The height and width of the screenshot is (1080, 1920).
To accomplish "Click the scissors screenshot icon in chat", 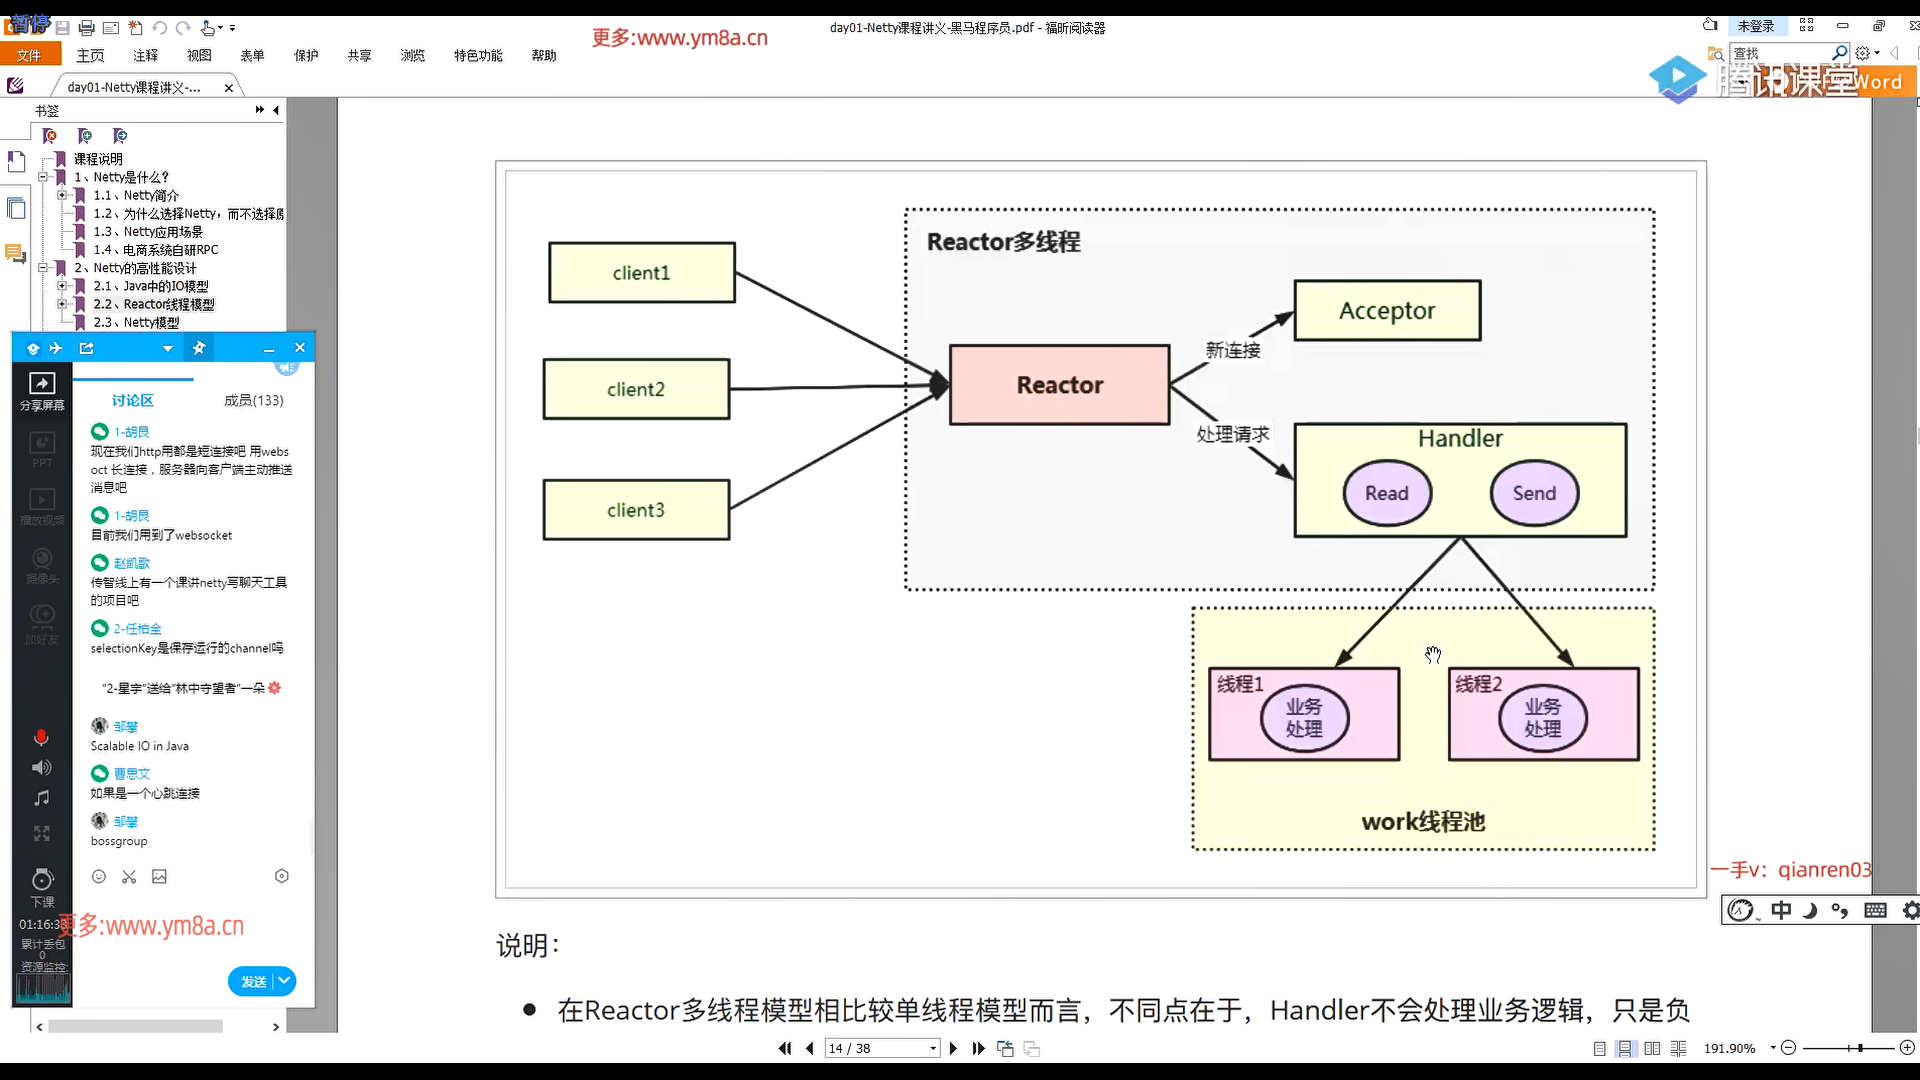I will click(129, 877).
